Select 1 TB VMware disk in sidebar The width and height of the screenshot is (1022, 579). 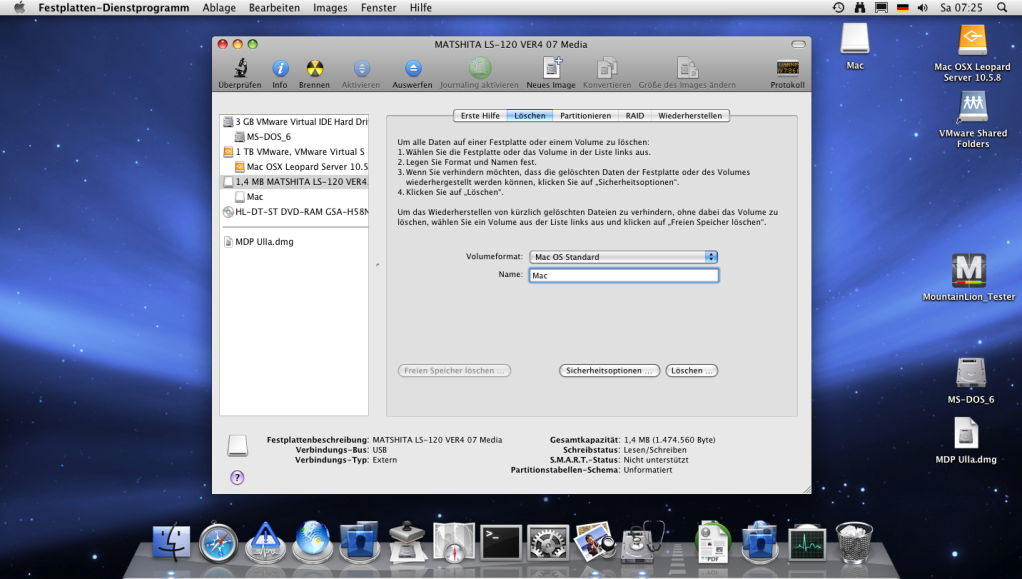(x=295, y=152)
